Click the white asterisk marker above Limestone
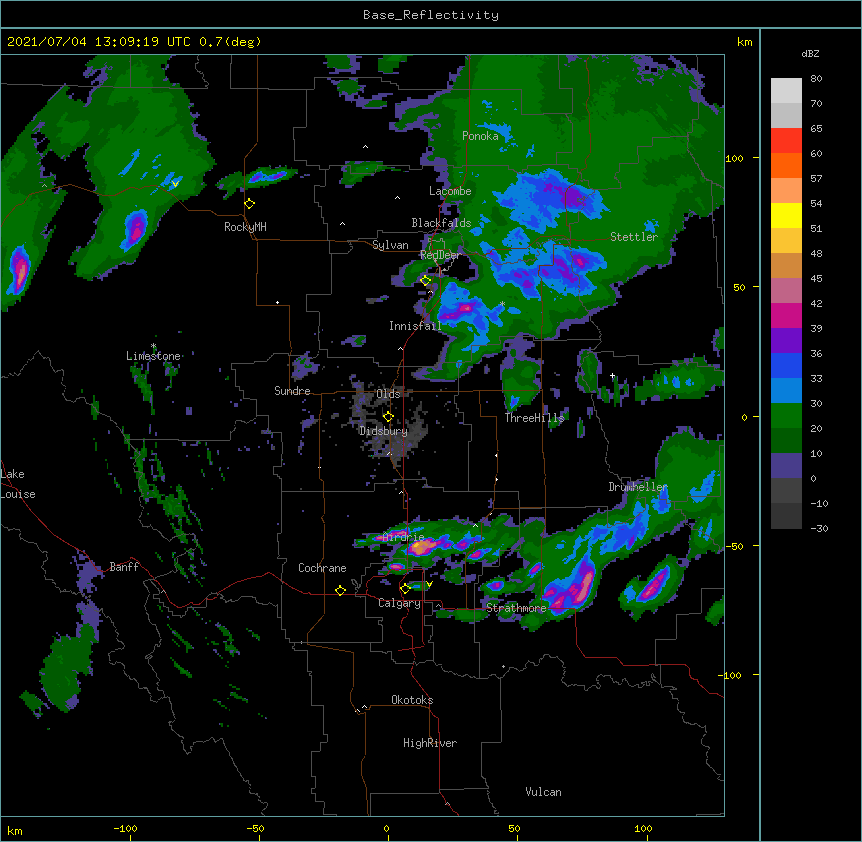 click(x=153, y=346)
